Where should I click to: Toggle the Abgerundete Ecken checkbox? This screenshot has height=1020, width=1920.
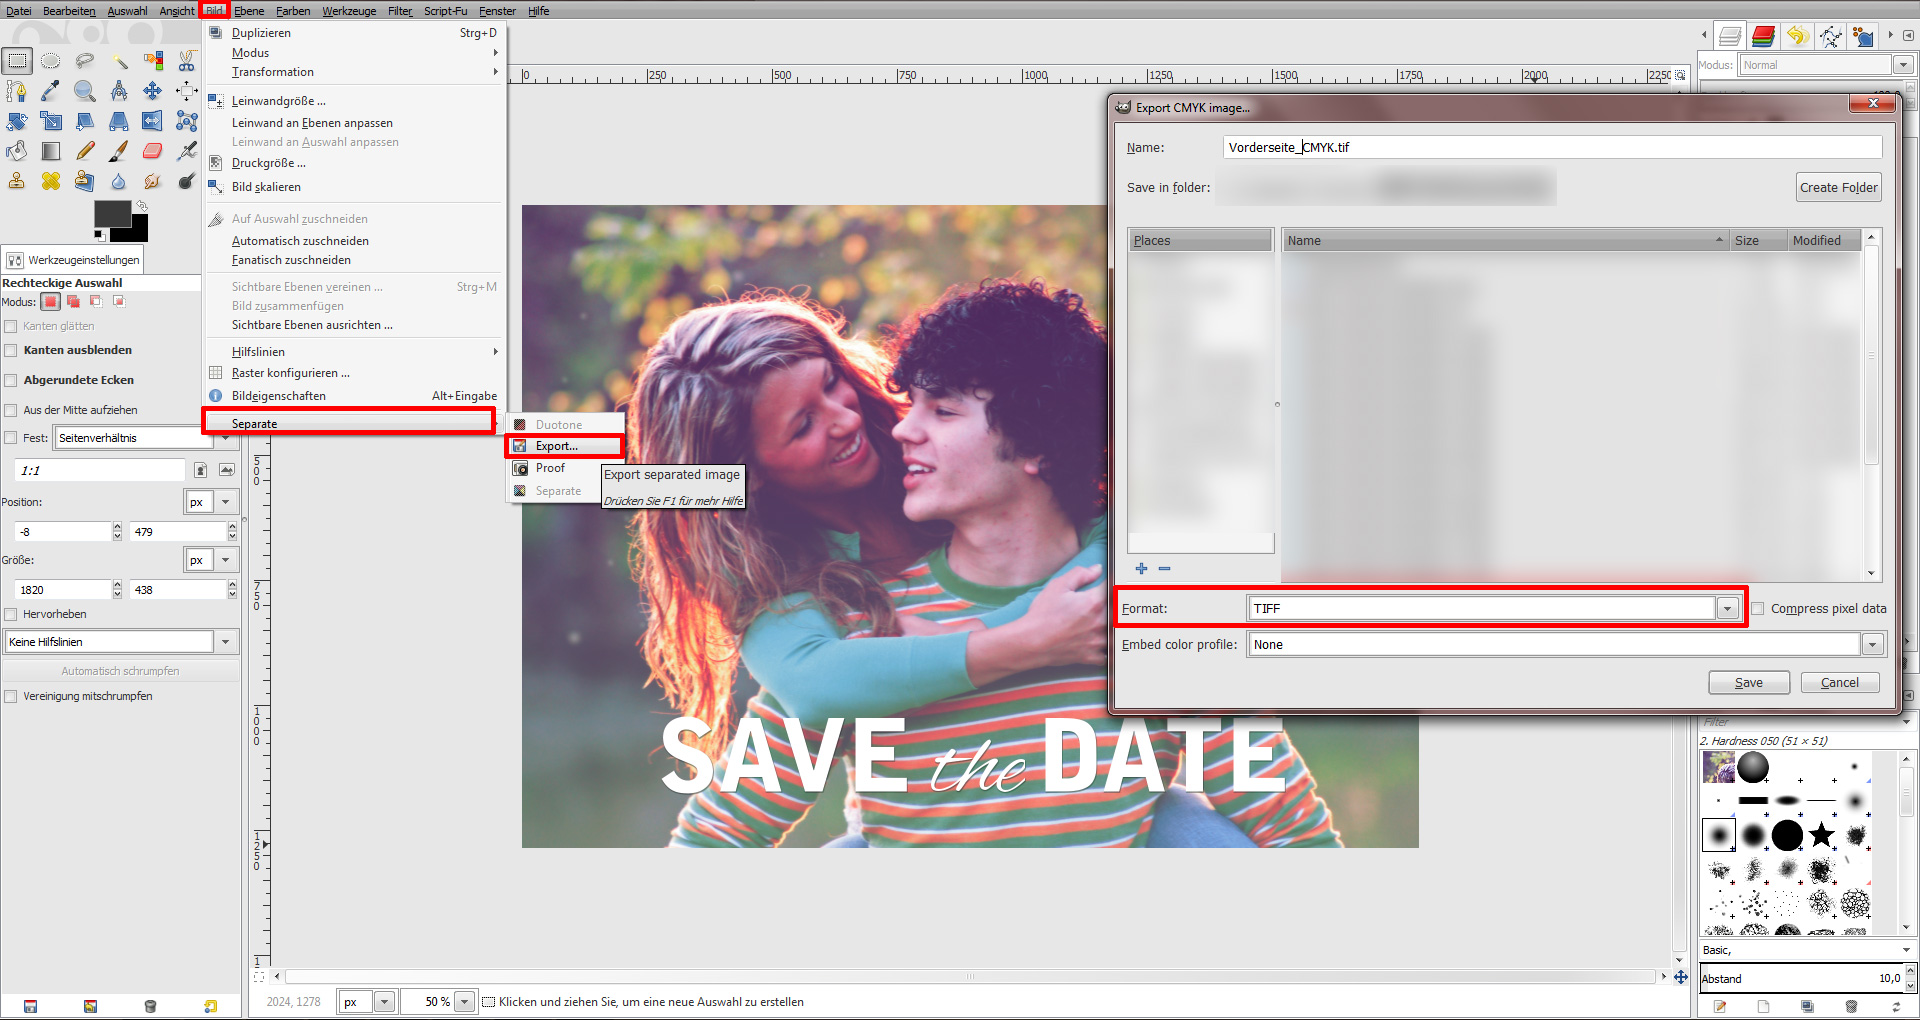point(11,381)
